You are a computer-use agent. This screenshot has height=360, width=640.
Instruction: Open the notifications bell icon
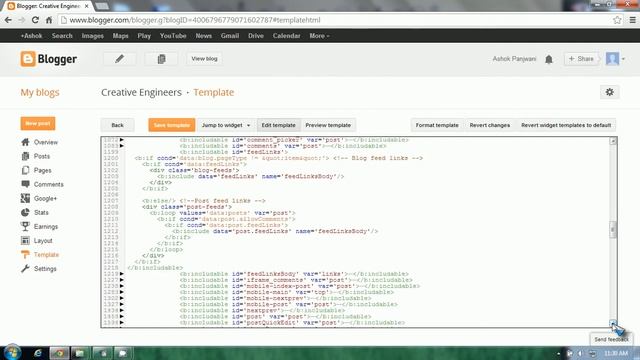[549, 59]
